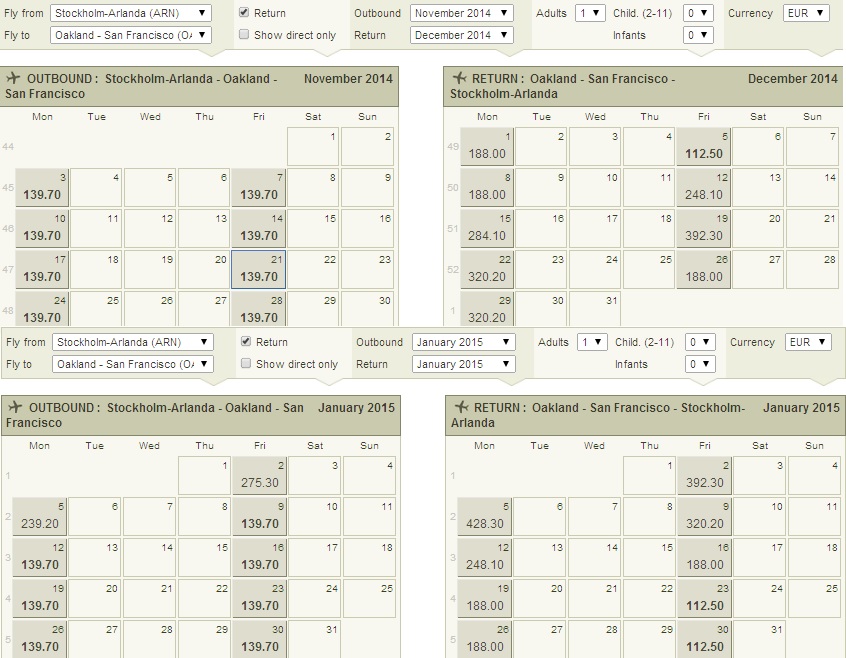Screen dimensions: 846x658
Task: Open the Return month dropdown showing December 2014
Action: [x=461, y=35]
